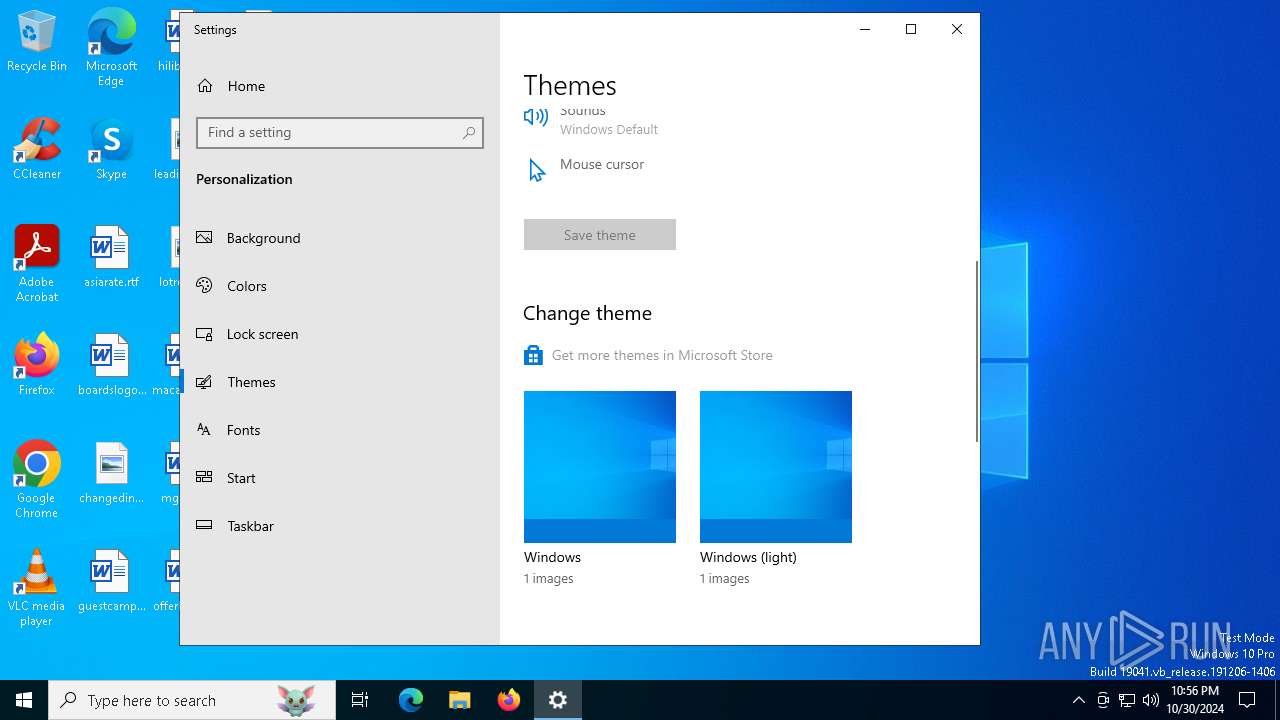Open the Action Center notifications
The width and height of the screenshot is (1280, 720).
(1247, 700)
